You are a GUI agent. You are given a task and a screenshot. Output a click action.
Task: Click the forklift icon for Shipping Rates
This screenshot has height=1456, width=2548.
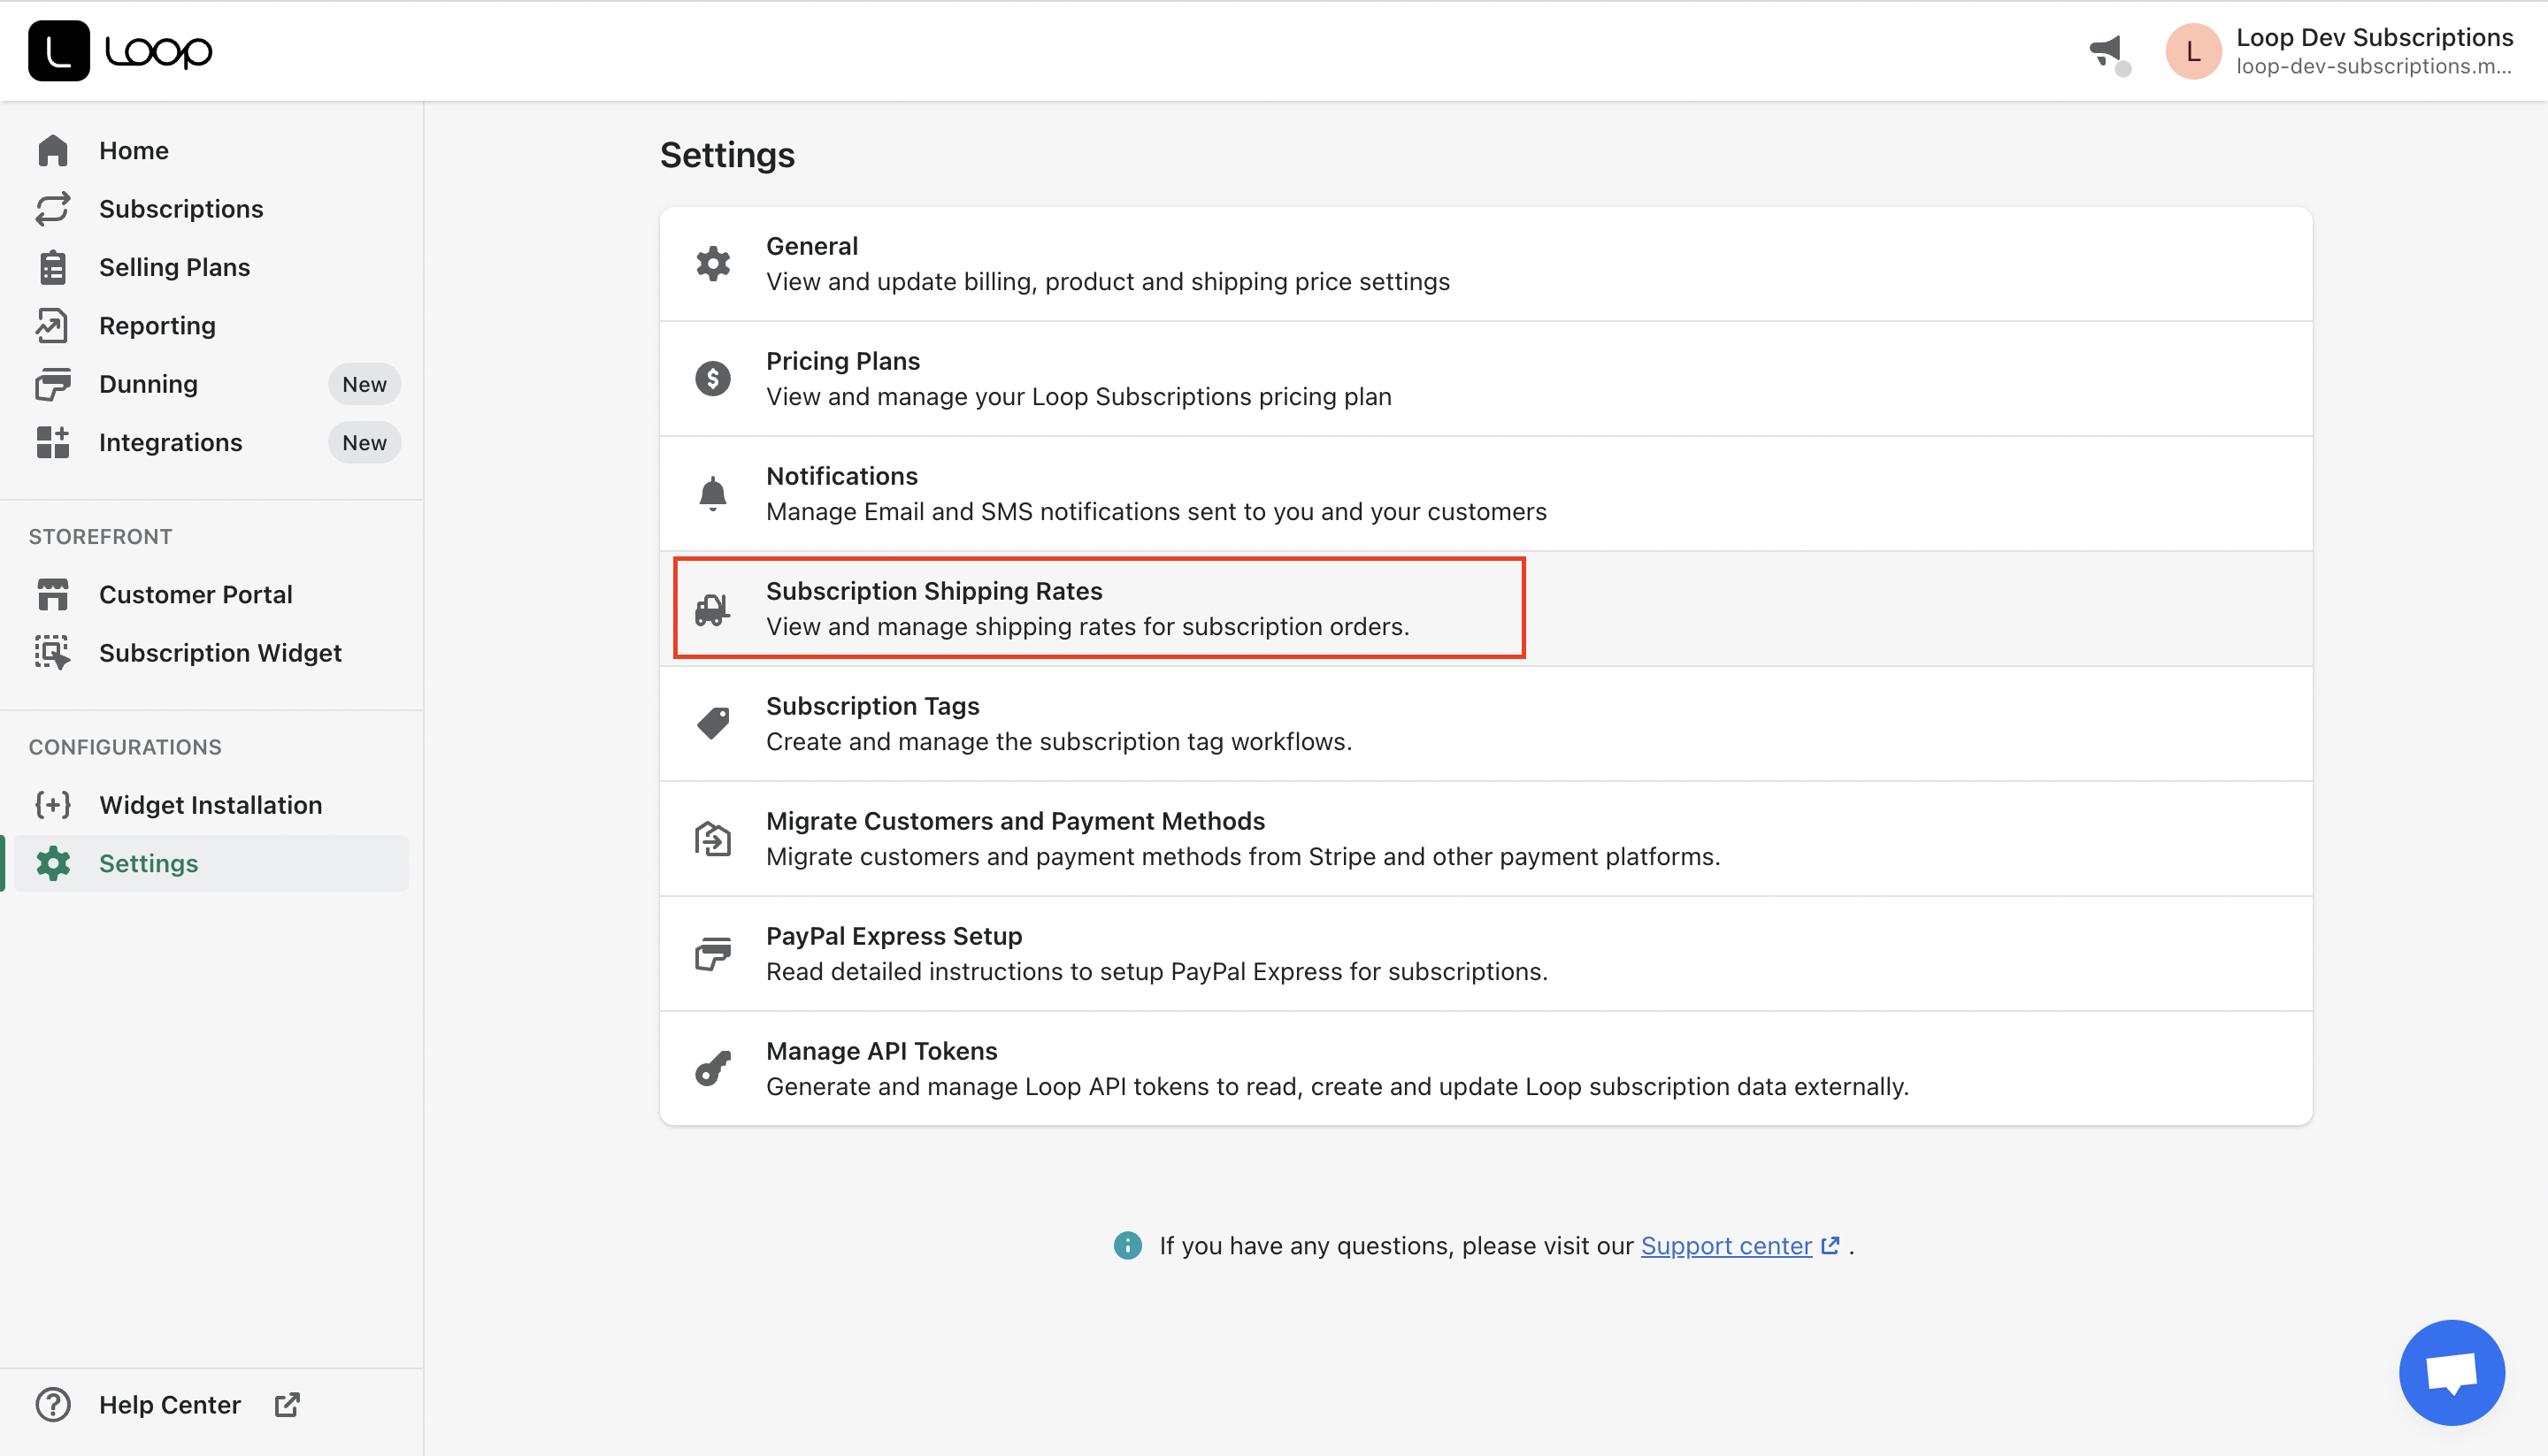click(x=713, y=609)
